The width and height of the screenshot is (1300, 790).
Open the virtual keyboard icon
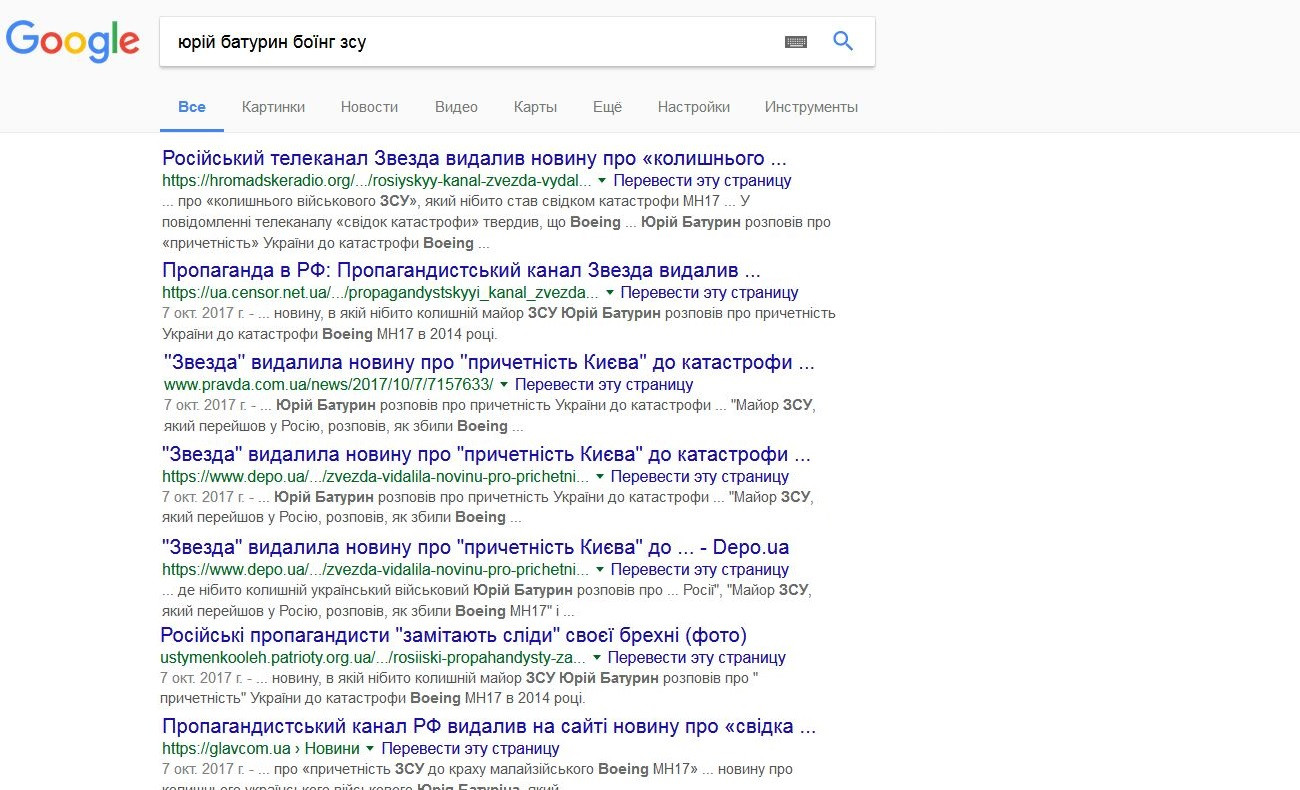pyautogui.click(x=796, y=42)
